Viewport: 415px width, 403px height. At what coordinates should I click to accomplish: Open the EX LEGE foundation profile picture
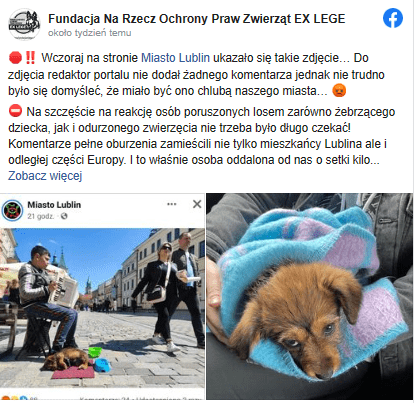pyautogui.click(x=24, y=24)
